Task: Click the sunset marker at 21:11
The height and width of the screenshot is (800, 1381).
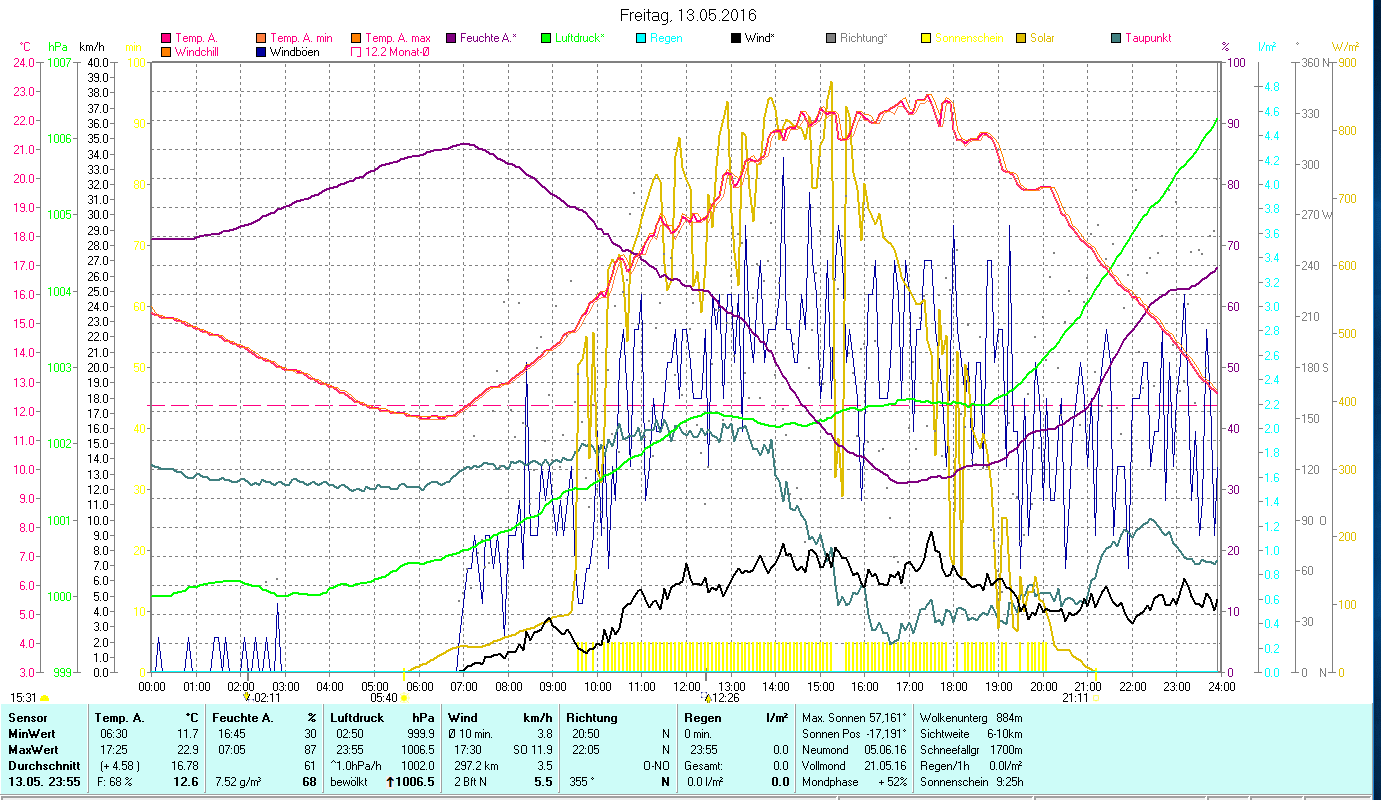Action: tap(1097, 698)
